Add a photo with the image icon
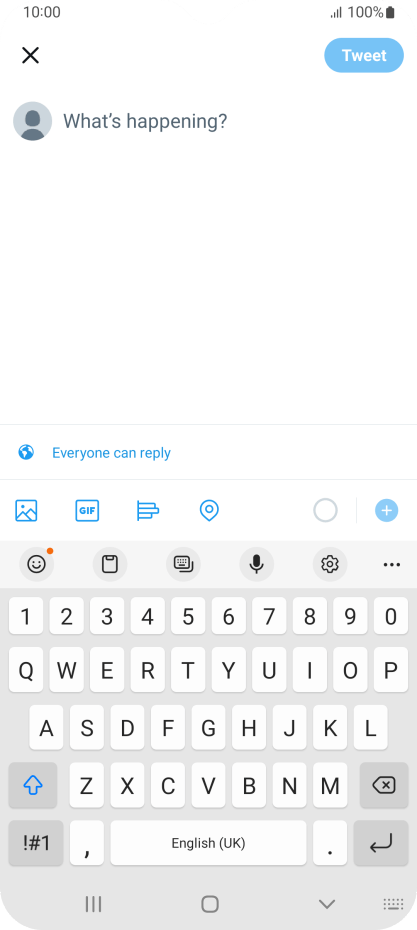The width and height of the screenshot is (417, 930). click(26, 510)
